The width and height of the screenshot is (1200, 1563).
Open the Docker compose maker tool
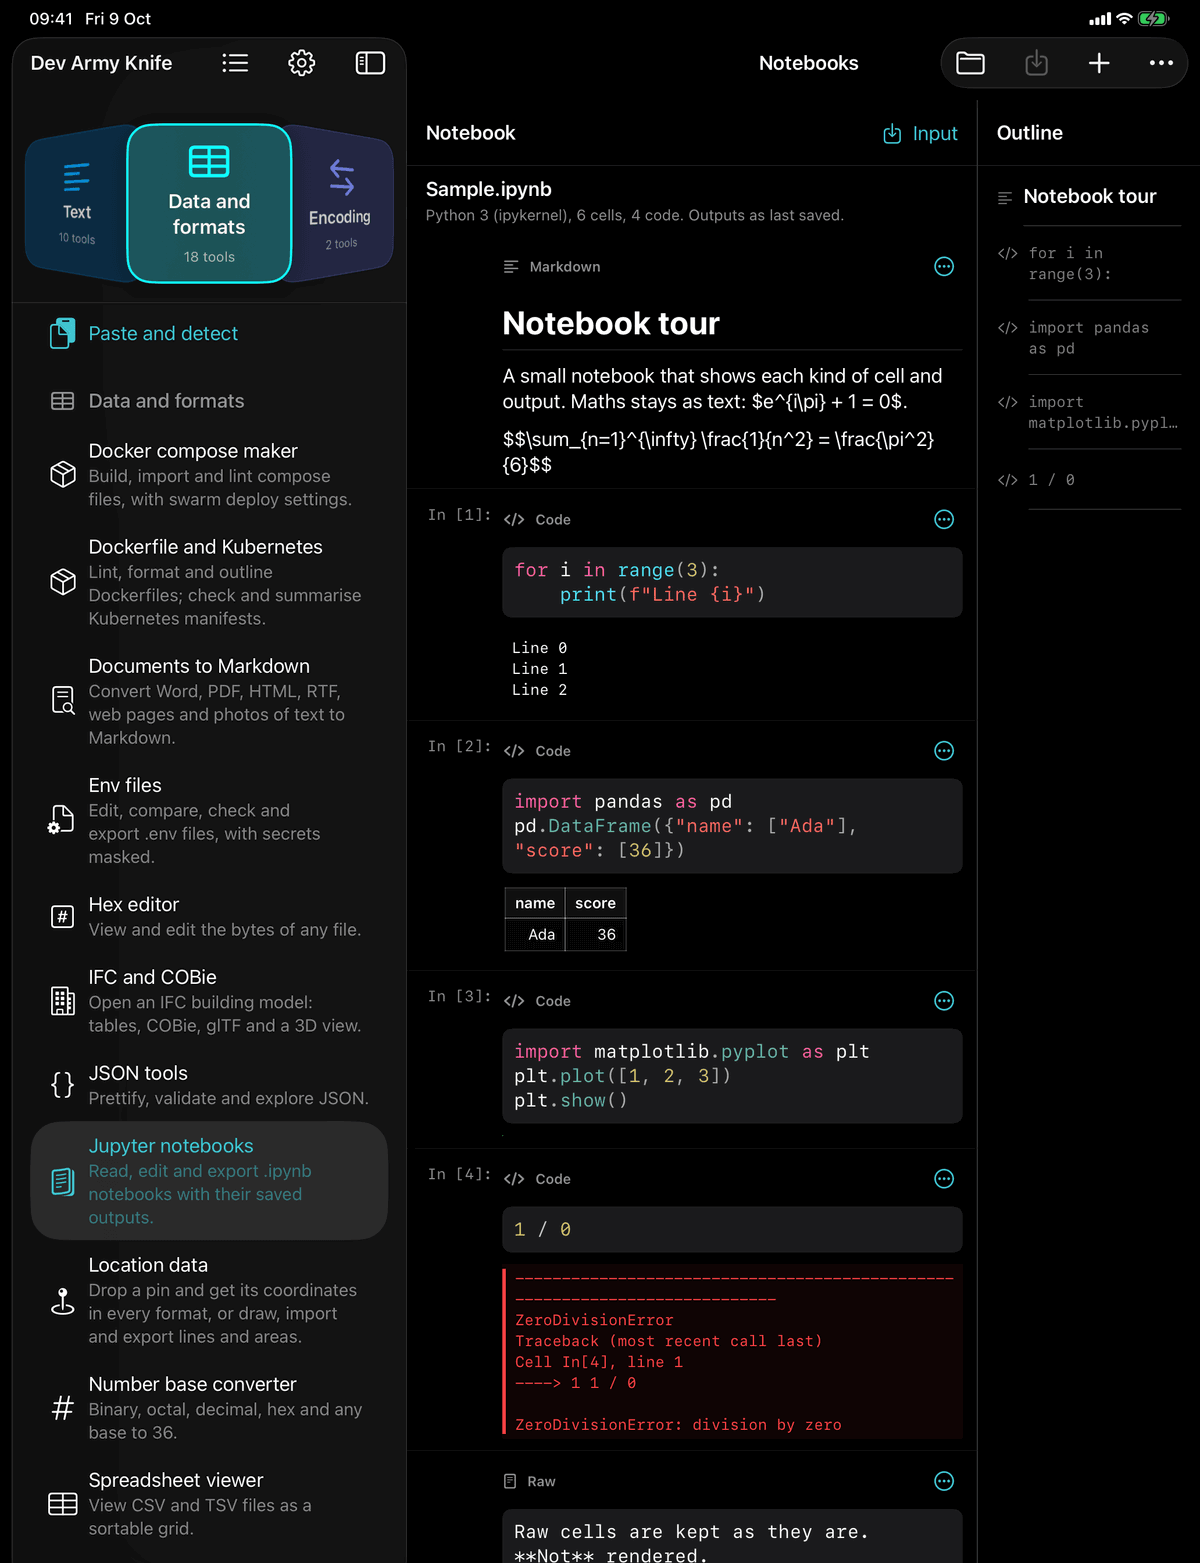[209, 474]
